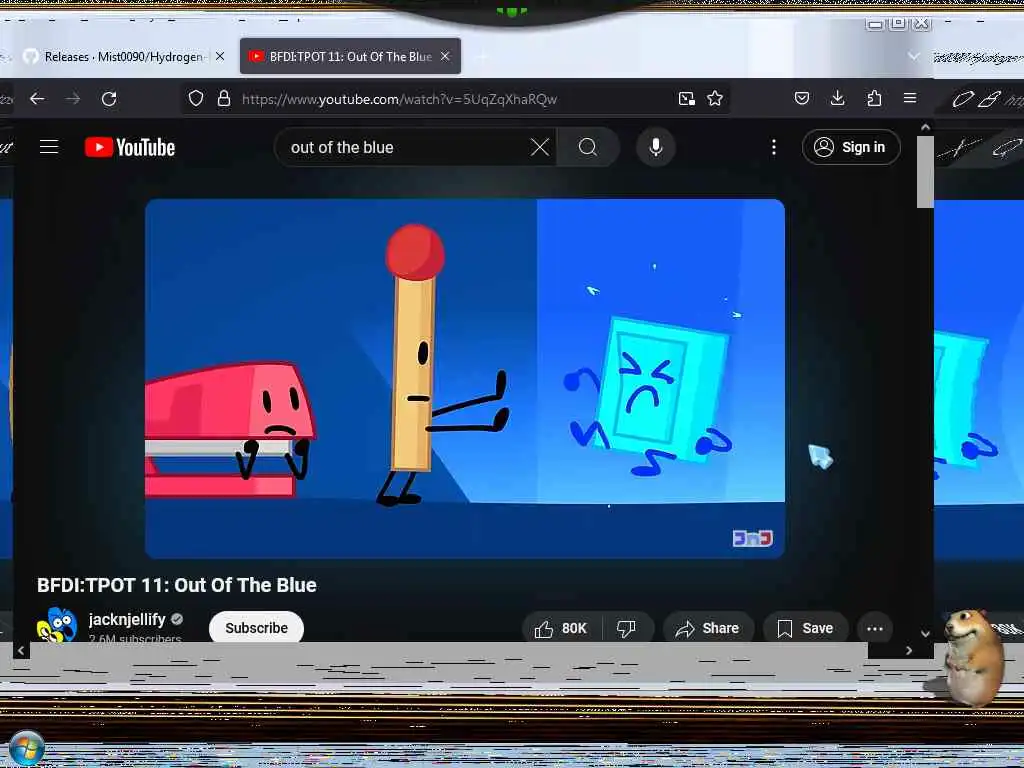Select the BFDI:TPOT 11: Out Of The Blue tab
The height and width of the screenshot is (768, 1024).
[350, 57]
